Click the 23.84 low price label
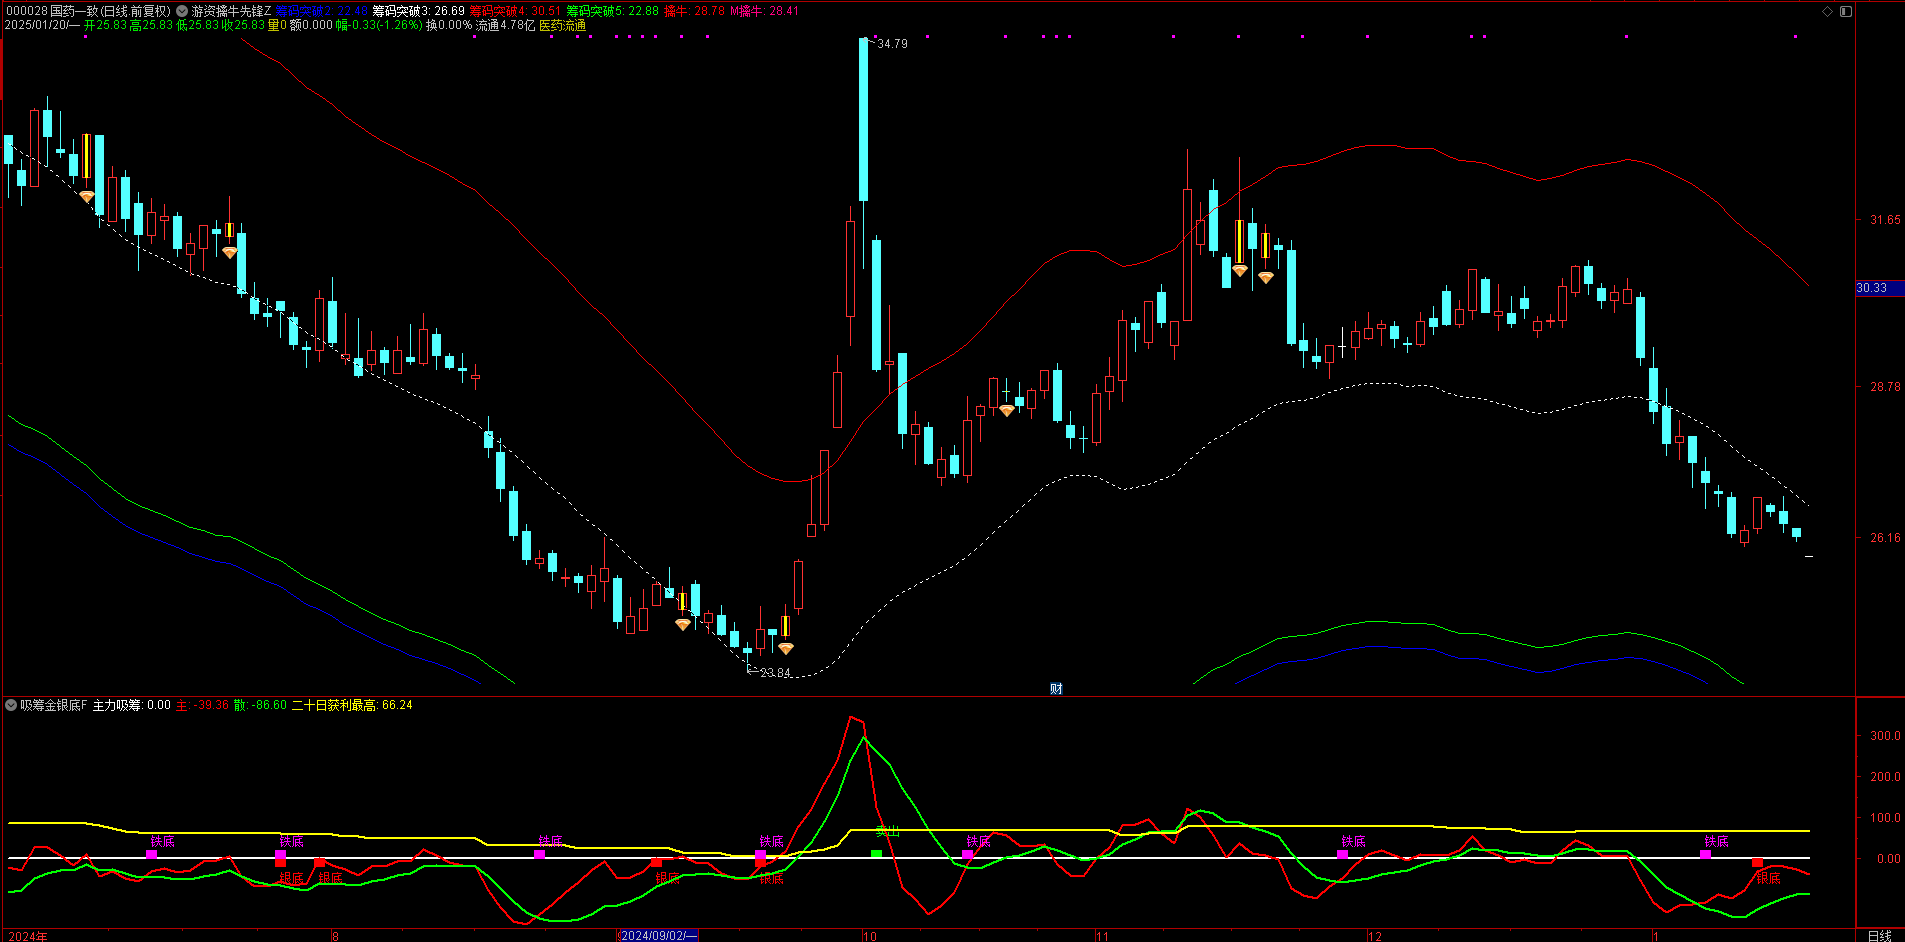Viewport: 1905px width, 942px height. point(775,673)
